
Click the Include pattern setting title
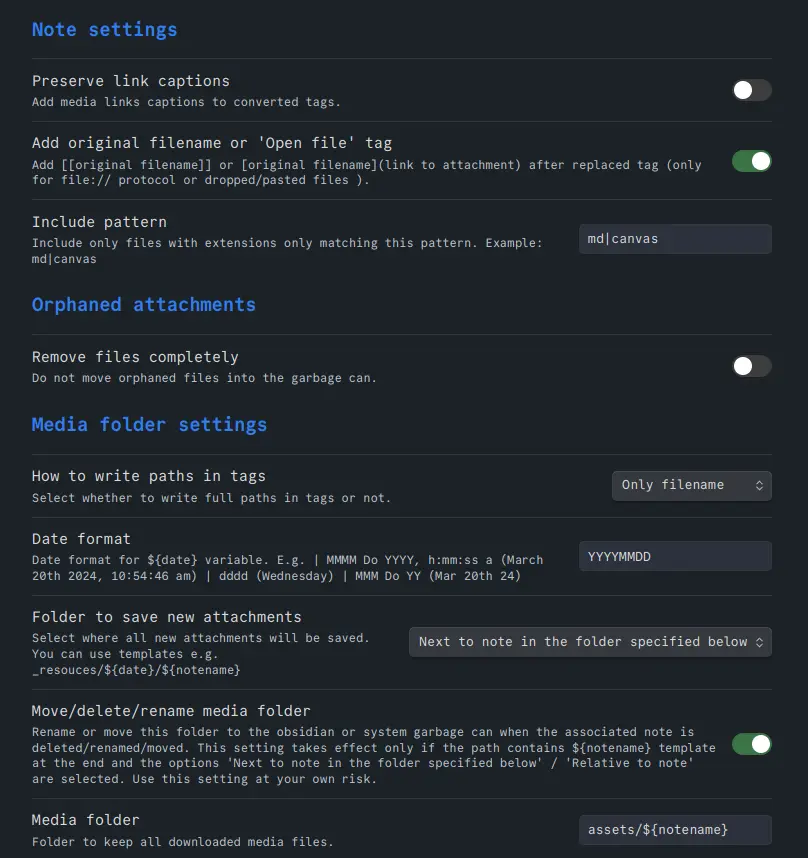point(99,222)
